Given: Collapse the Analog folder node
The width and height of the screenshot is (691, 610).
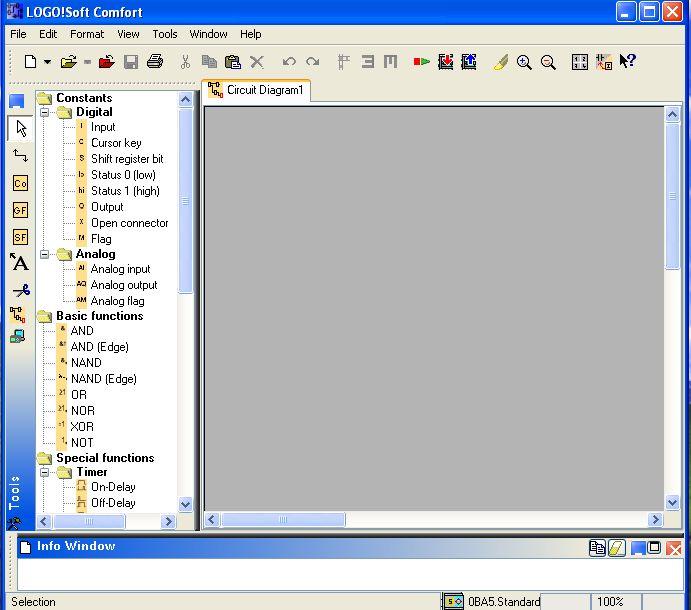Looking at the screenshot, I should (x=45, y=254).
